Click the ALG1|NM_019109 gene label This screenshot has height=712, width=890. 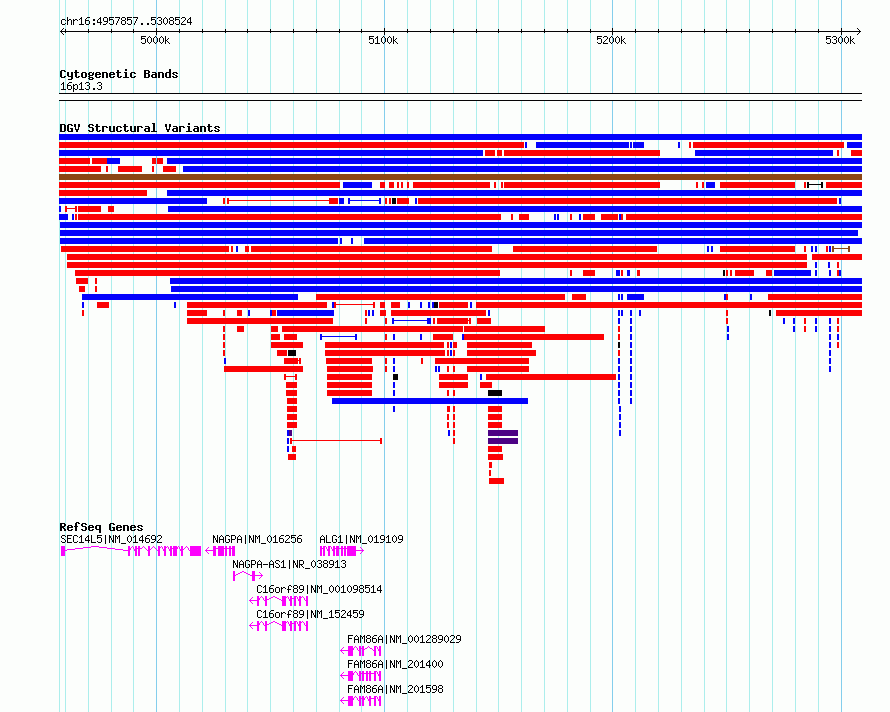click(x=361, y=539)
